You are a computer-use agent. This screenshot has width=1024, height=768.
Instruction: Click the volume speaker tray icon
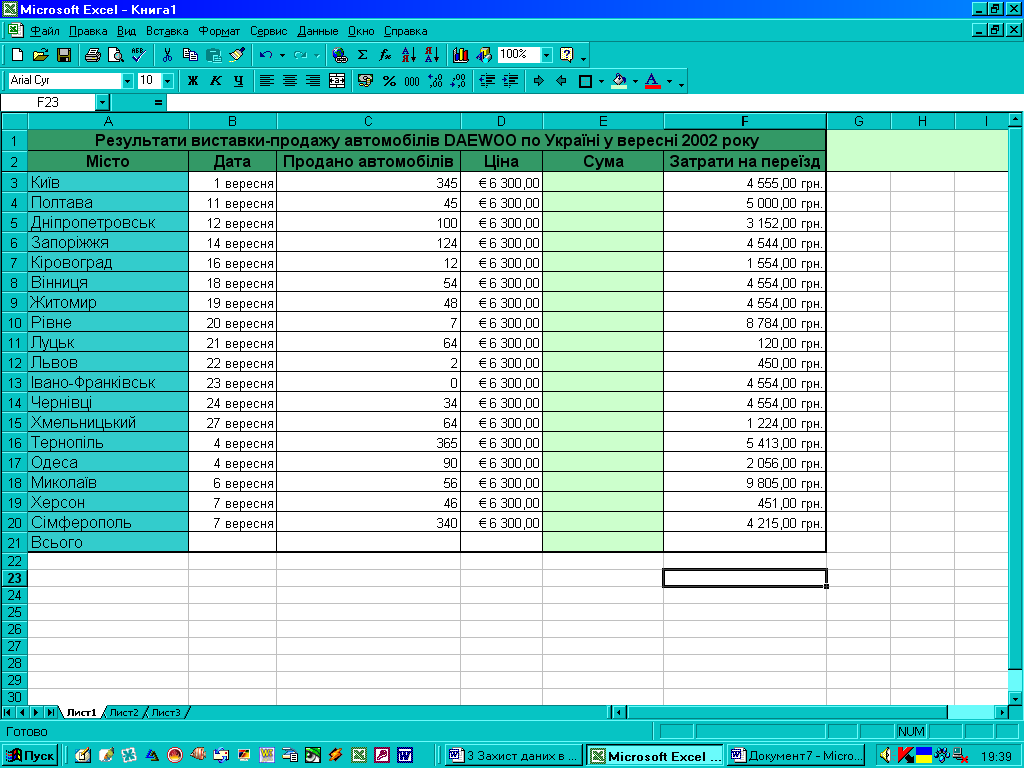[886, 756]
